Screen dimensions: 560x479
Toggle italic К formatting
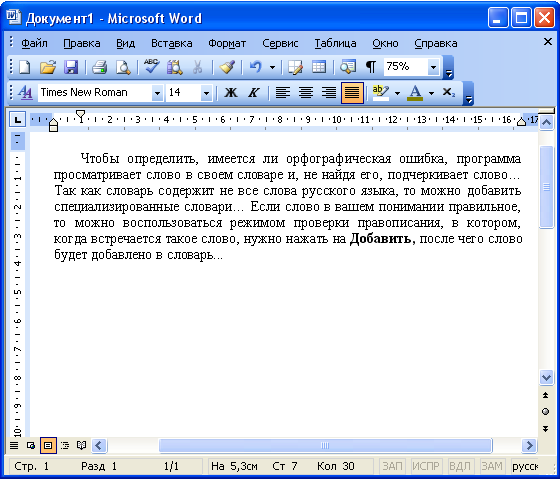(x=253, y=93)
